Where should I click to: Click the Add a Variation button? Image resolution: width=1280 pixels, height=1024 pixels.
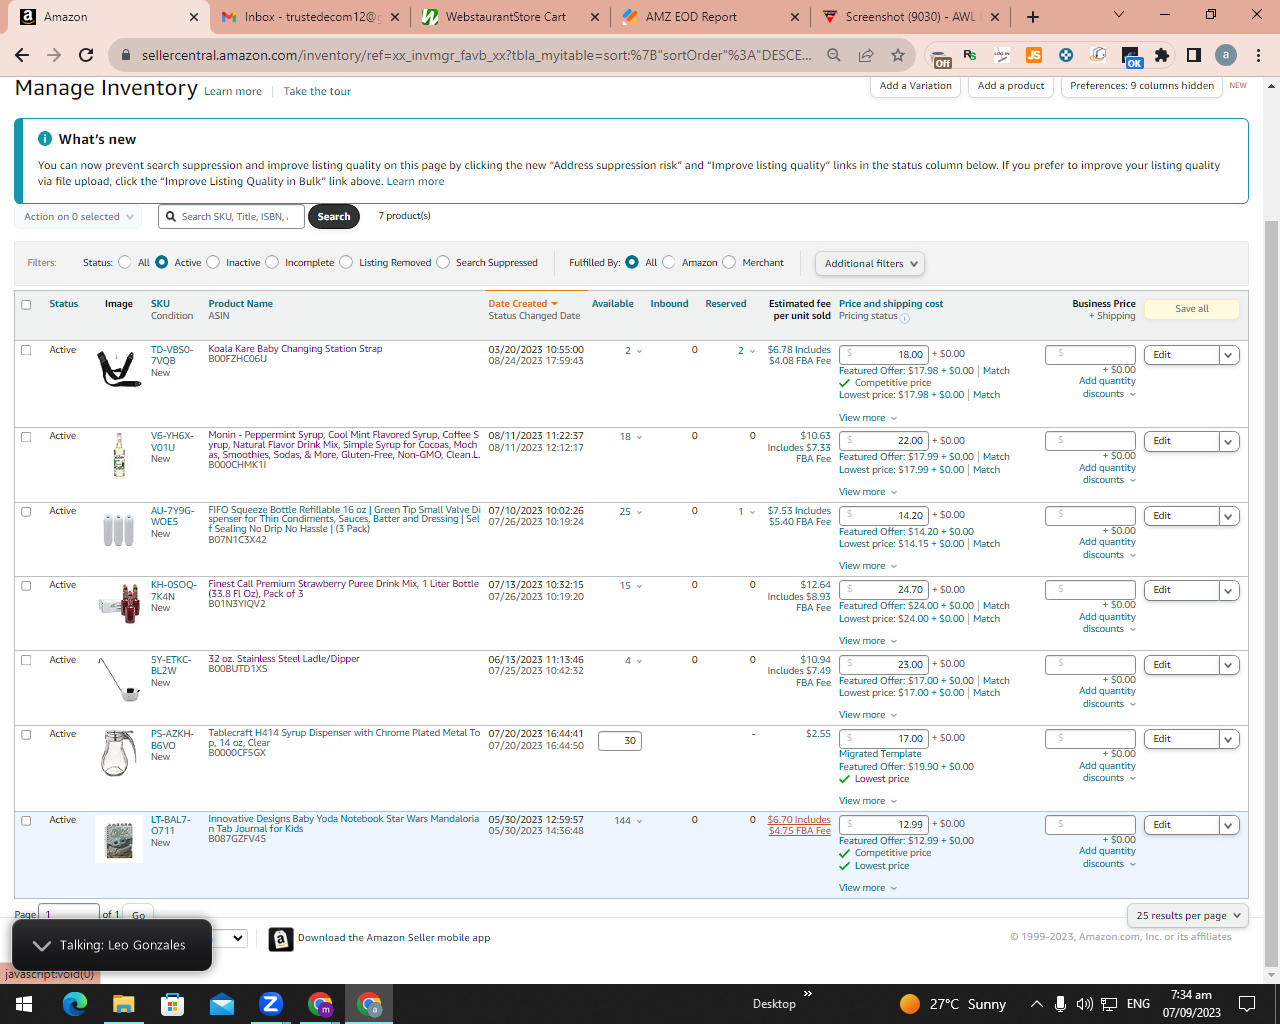tap(915, 86)
